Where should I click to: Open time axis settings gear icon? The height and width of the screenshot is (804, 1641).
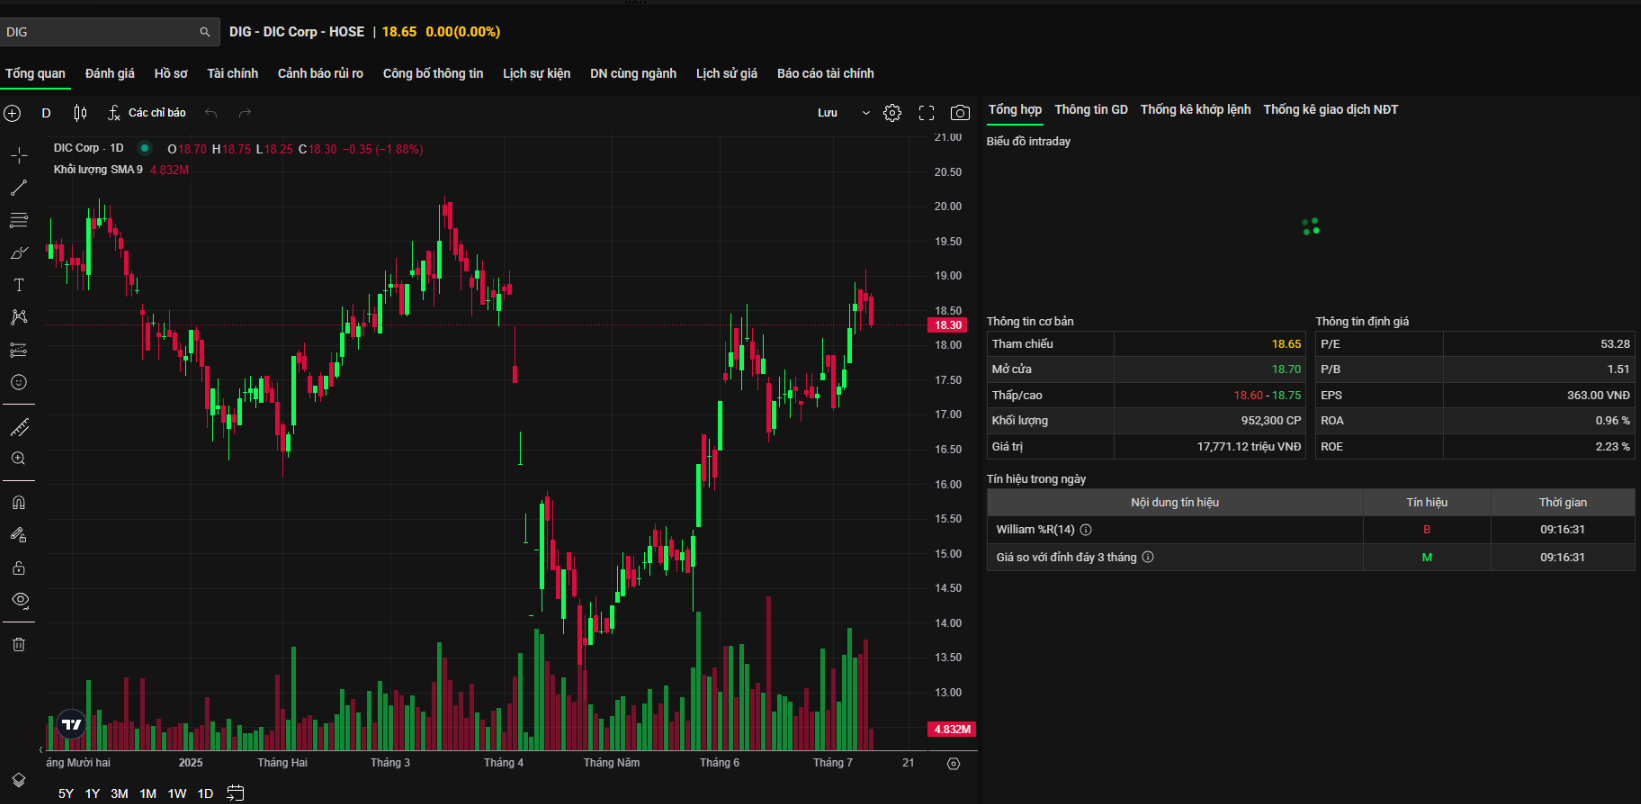tap(954, 763)
